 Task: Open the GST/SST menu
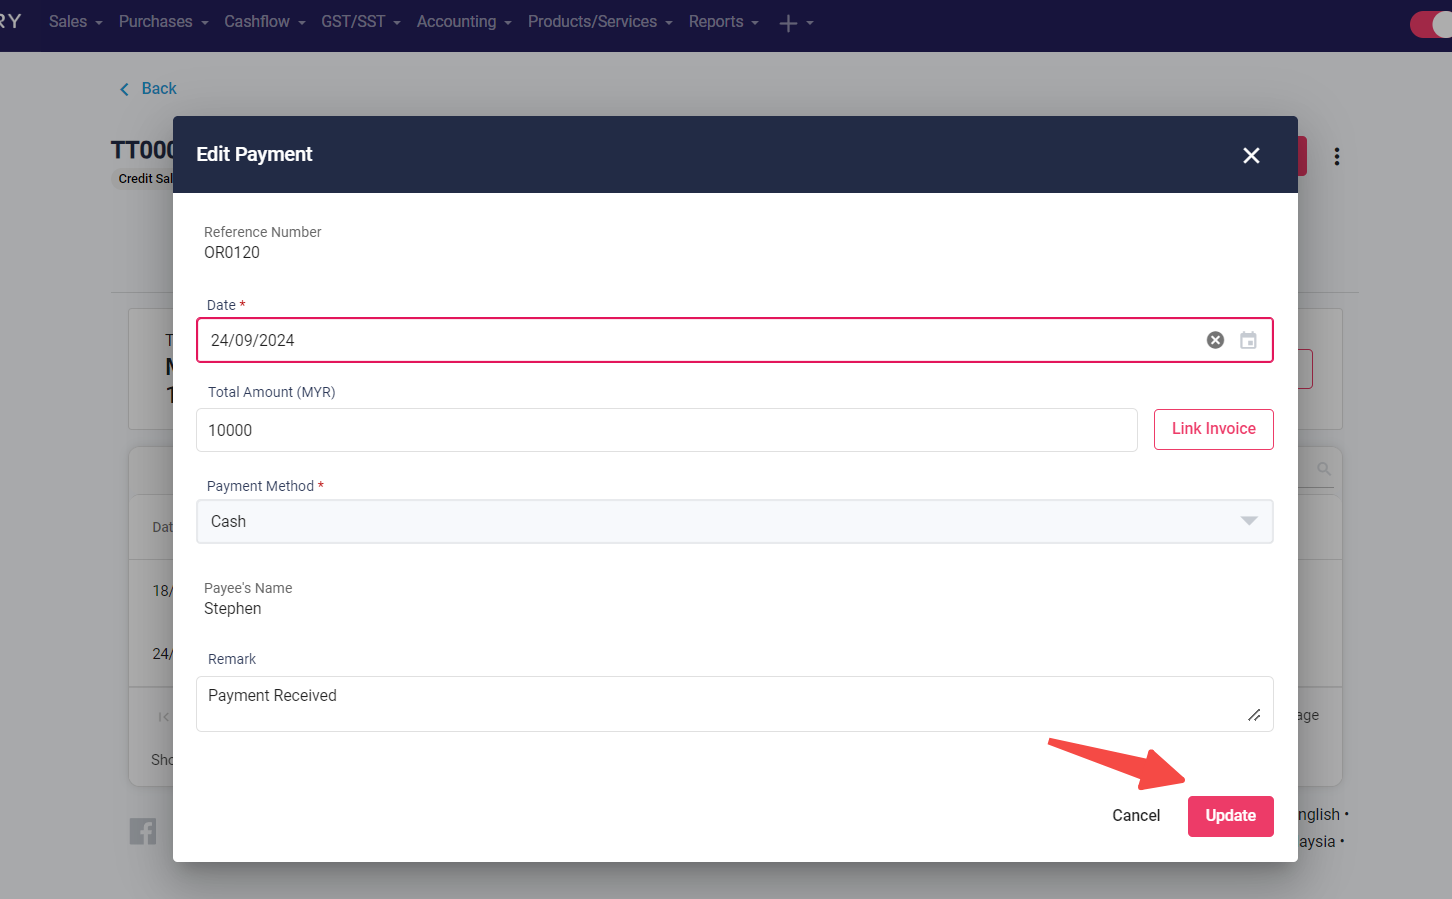click(360, 21)
